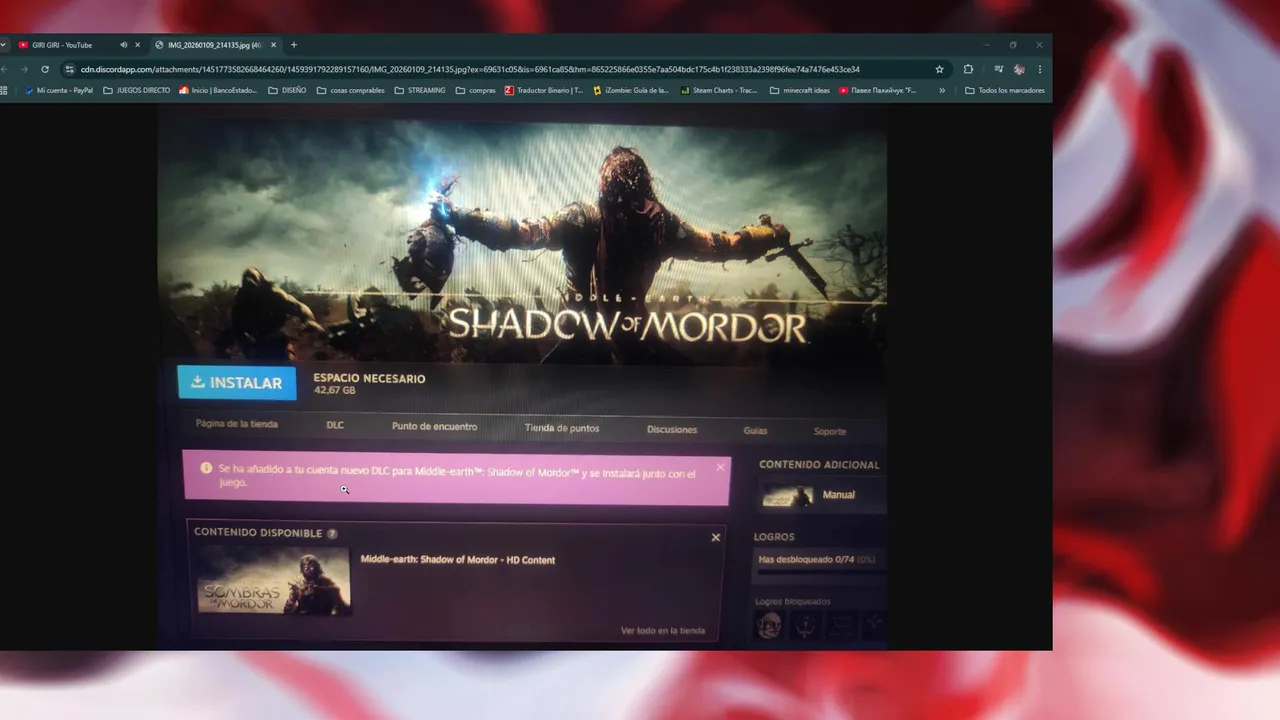The height and width of the screenshot is (720, 1280).
Task: Open the Punto de encuentro tab
Action: [434, 426]
